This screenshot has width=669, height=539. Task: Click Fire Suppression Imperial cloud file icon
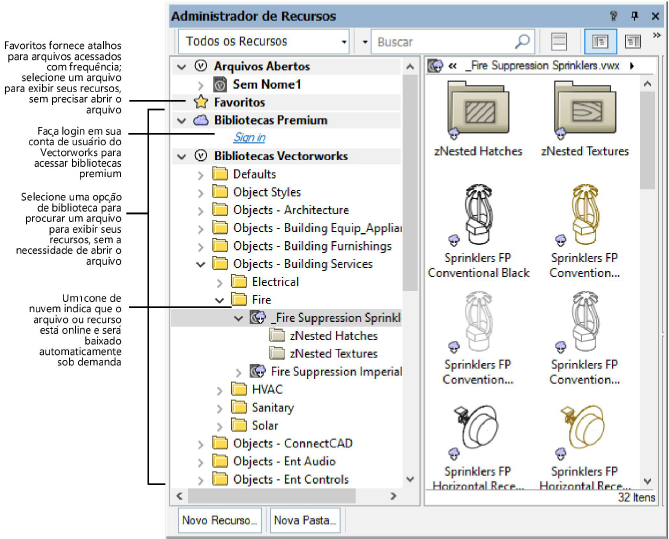[x=258, y=371]
